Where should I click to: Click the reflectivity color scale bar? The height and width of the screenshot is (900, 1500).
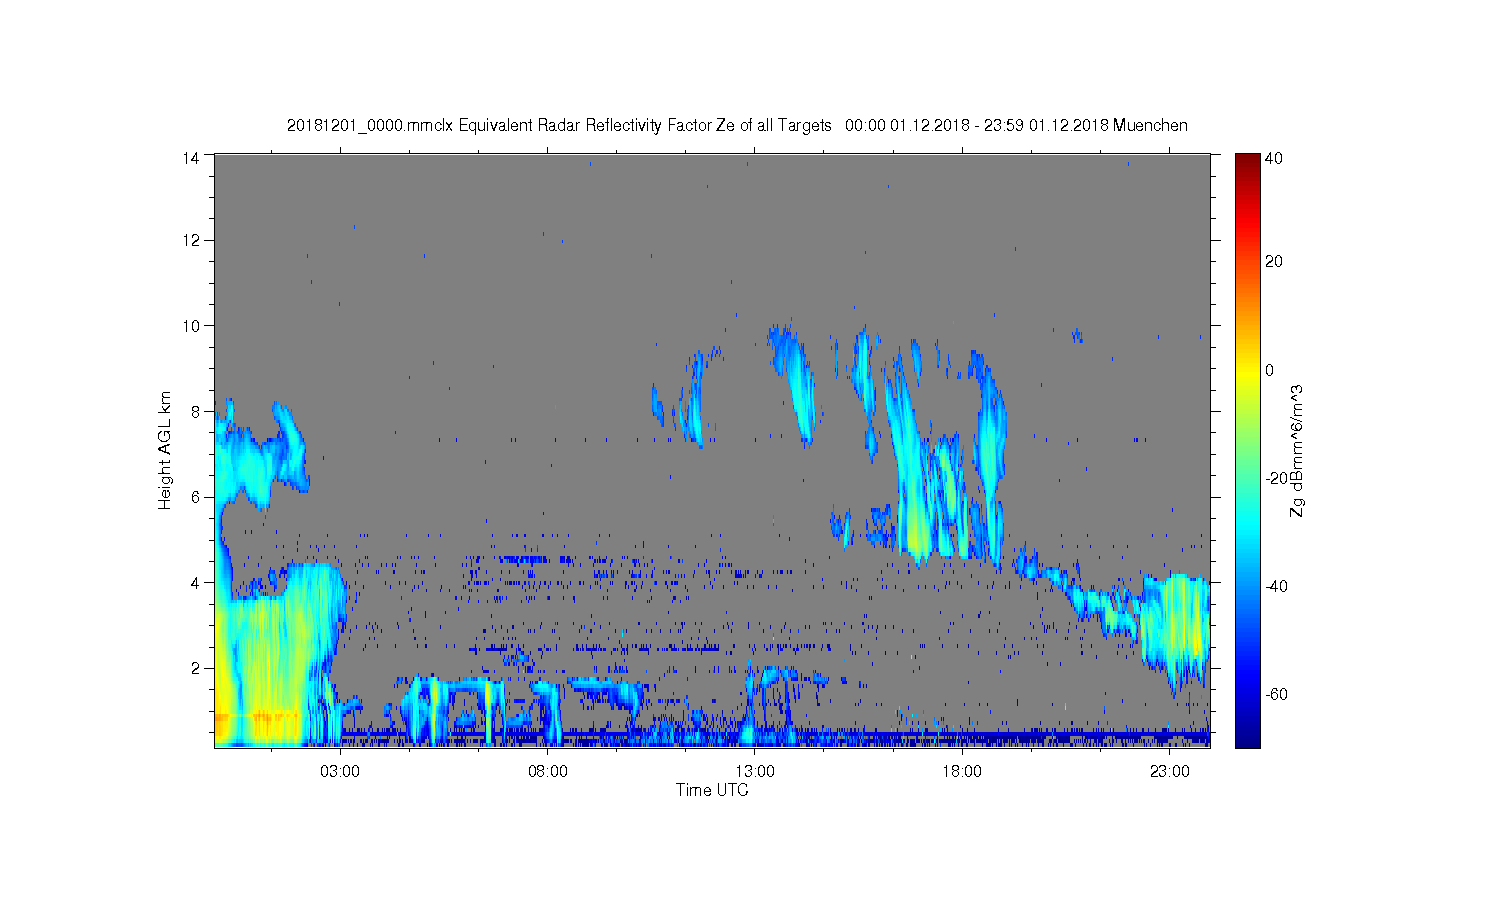point(1246,450)
